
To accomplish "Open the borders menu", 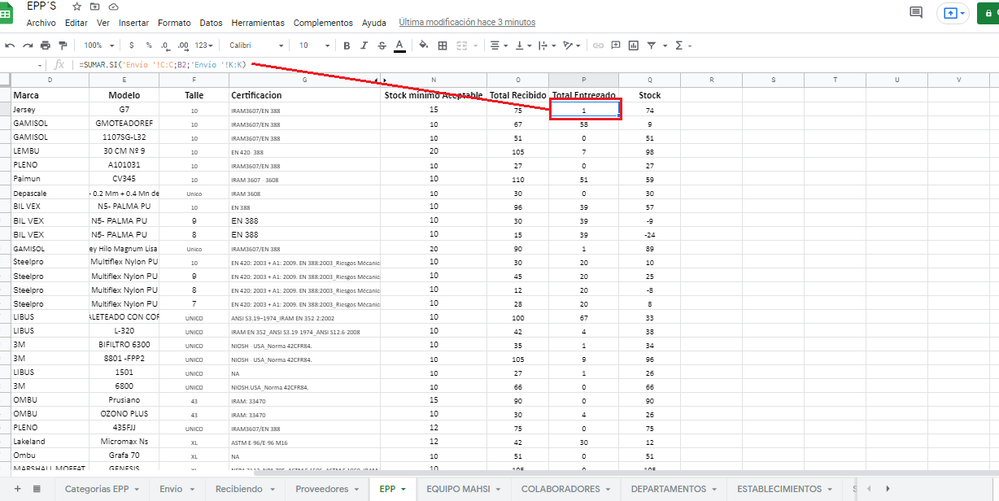I will (443, 45).
